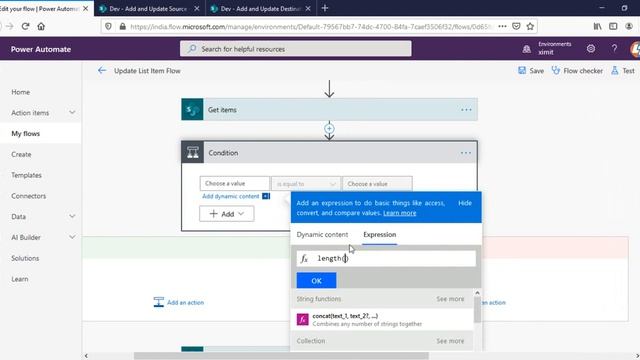Save the flow
640x360 pixels.
531,71
